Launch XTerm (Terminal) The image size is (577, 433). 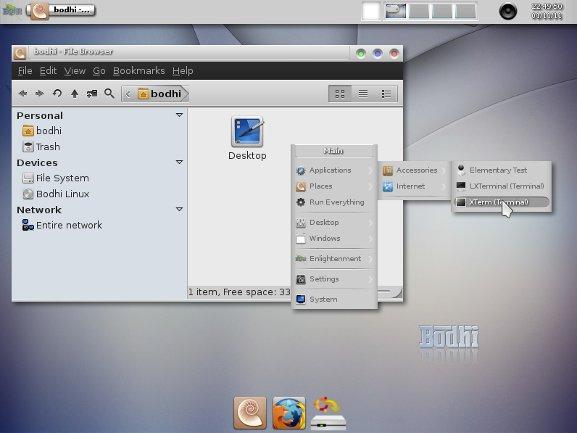pos(502,202)
